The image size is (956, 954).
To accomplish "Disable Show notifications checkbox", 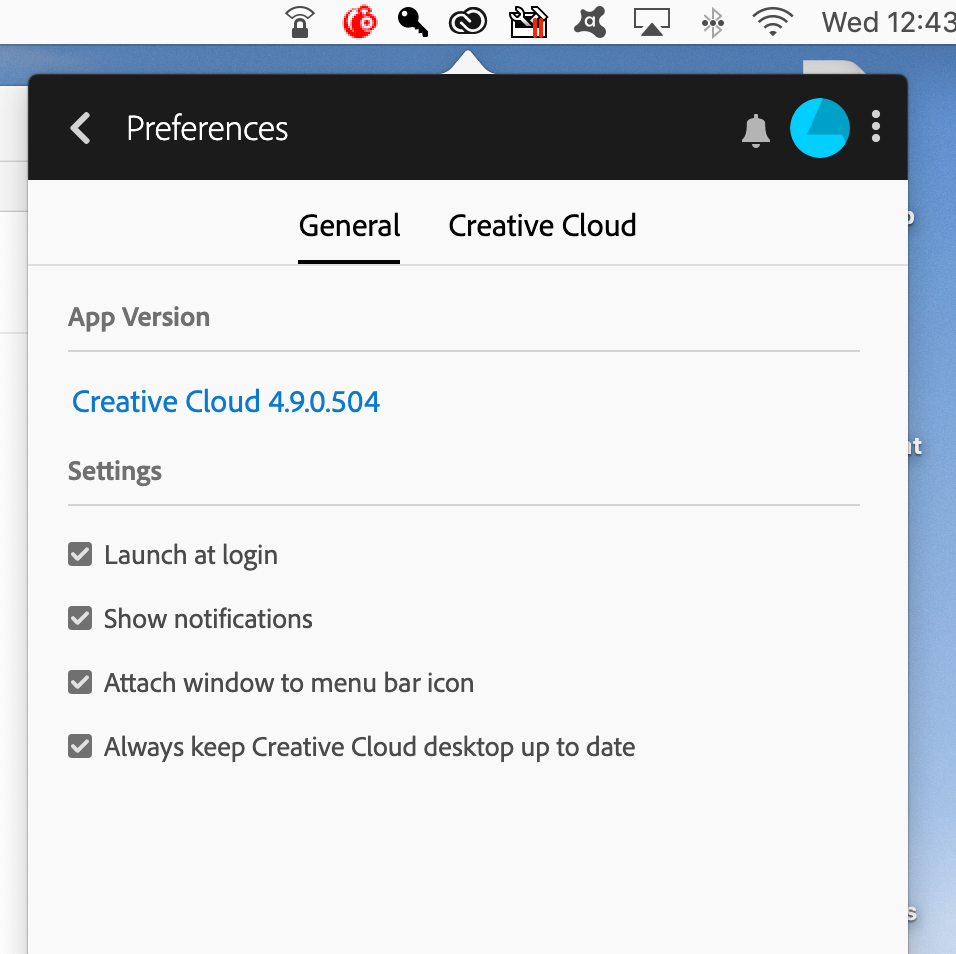I will pos(80,619).
